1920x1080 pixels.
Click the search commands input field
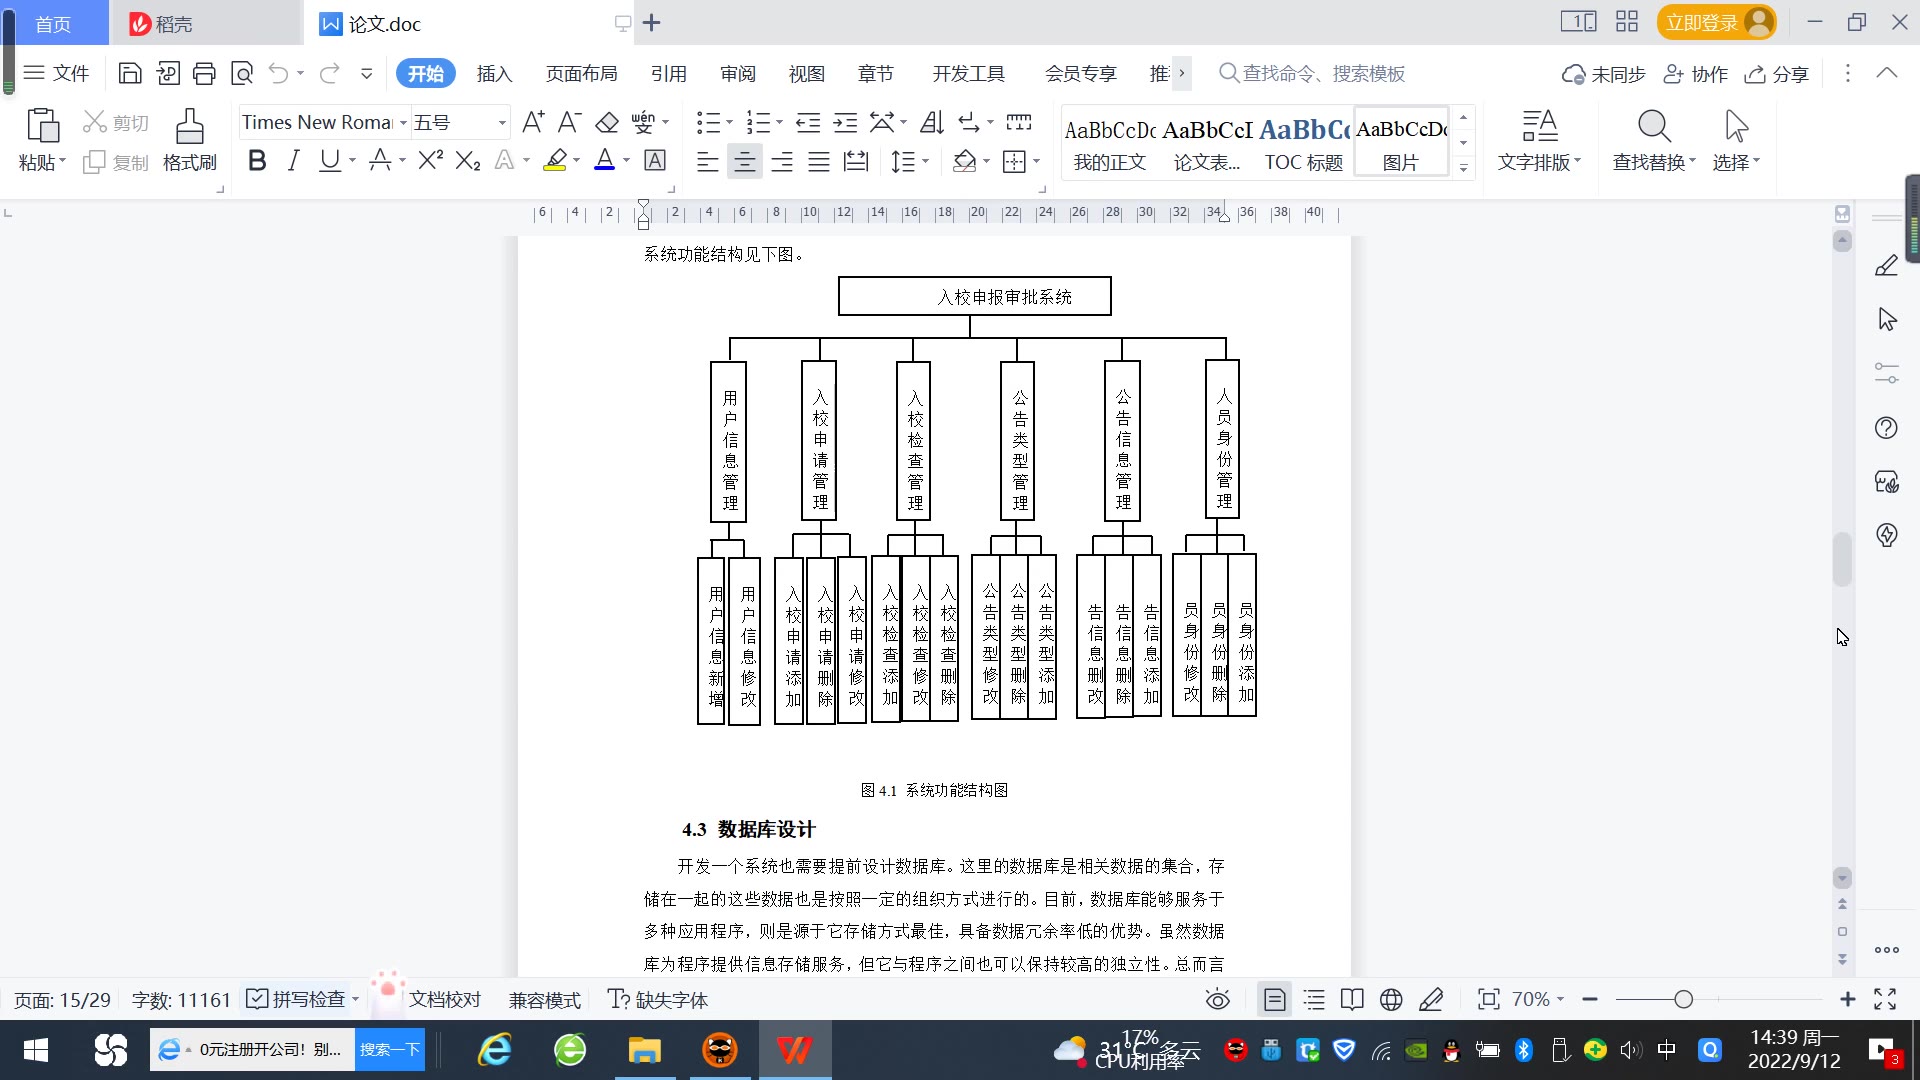1323,74
